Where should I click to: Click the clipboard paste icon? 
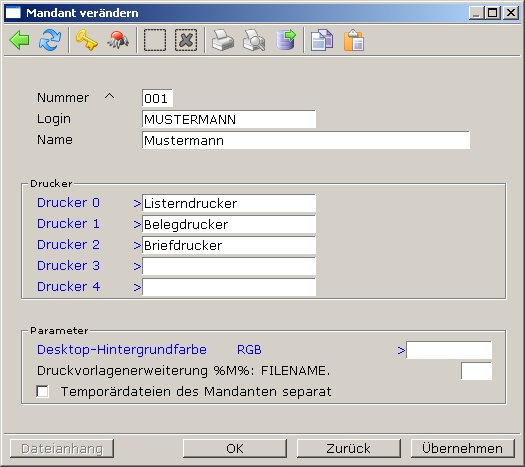pyautogui.click(x=354, y=40)
